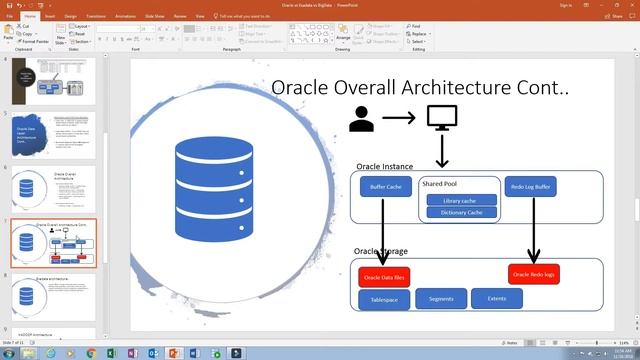The image size is (640, 360).
Task: Activate Format Painter
Action: click(33, 42)
